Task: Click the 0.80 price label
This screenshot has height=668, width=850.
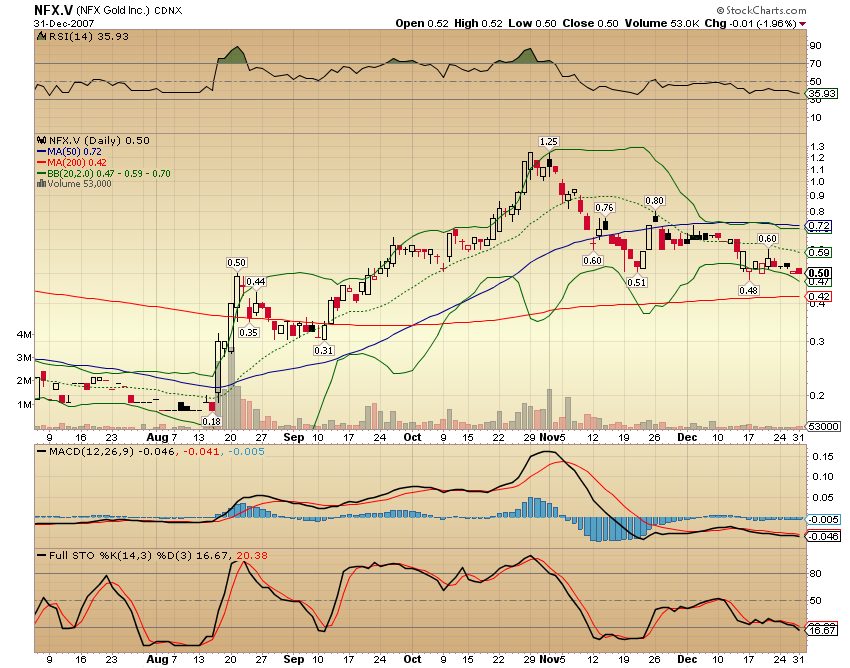Action: coord(654,201)
